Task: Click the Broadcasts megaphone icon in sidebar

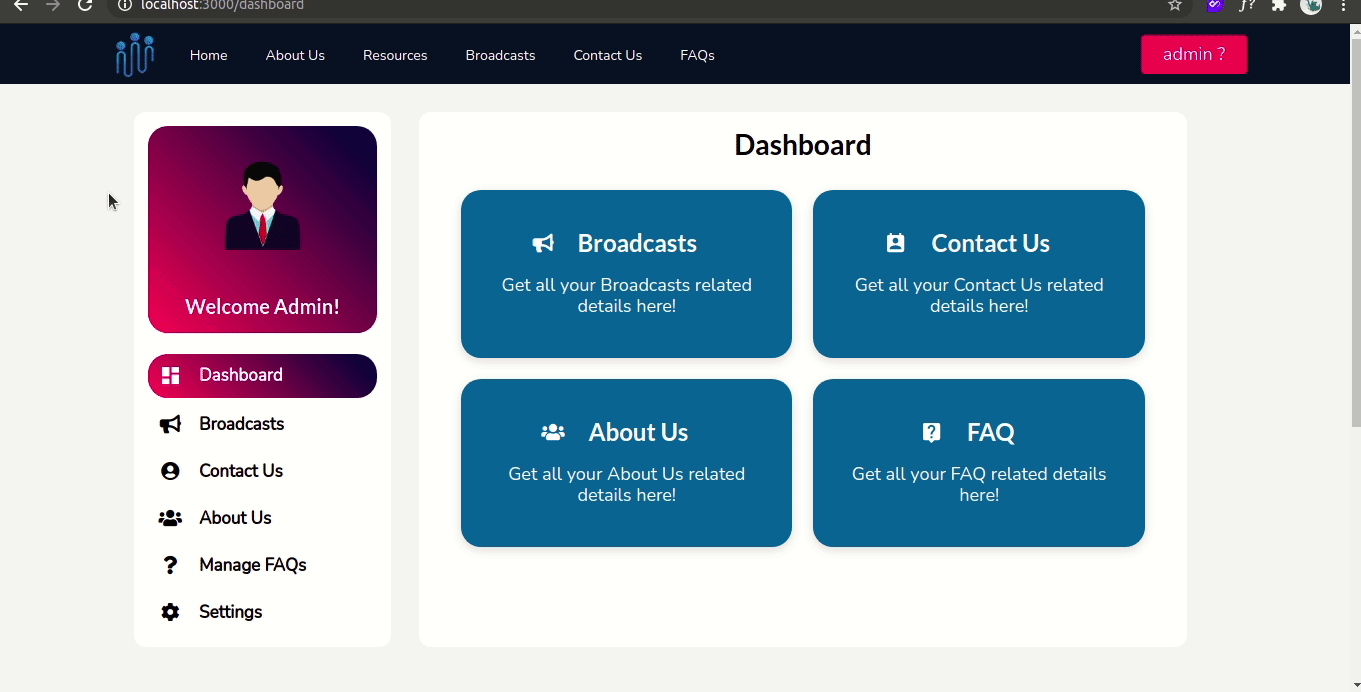Action: click(x=170, y=424)
